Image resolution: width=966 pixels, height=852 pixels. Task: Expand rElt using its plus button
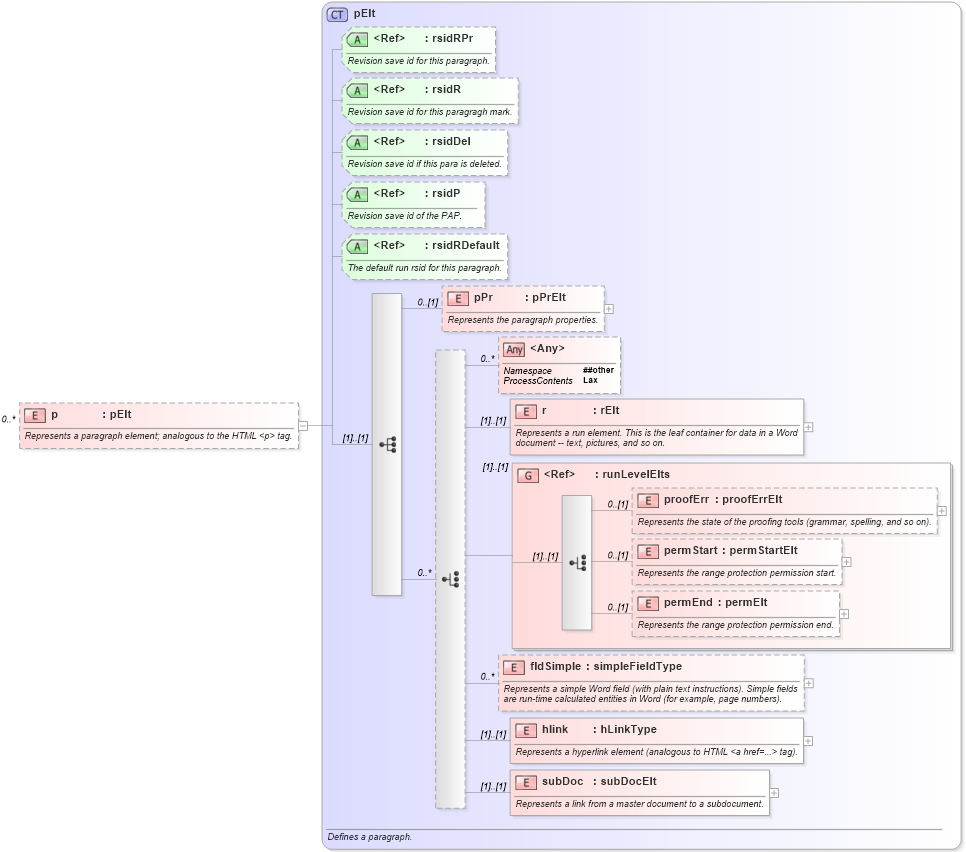(x=808, y=427)
